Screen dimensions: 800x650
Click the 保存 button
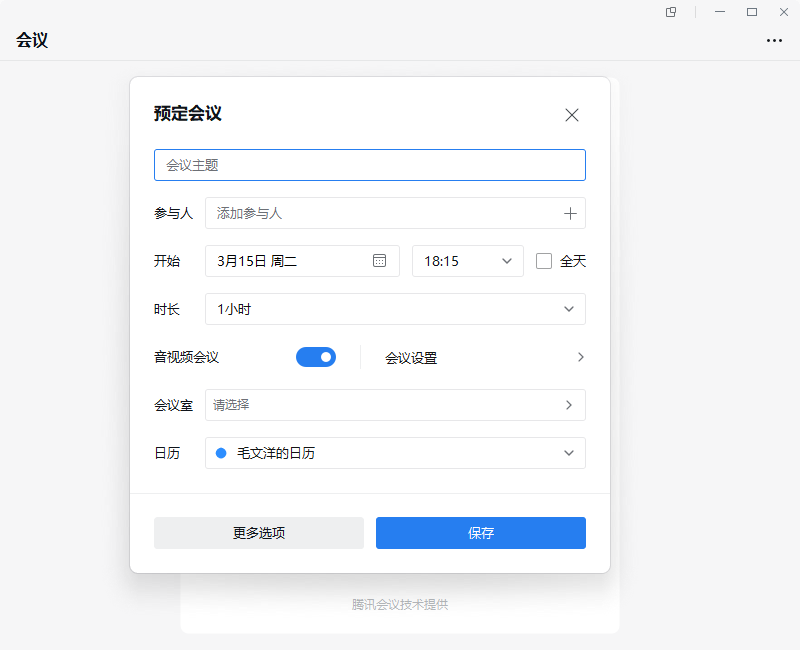[481, 533]
